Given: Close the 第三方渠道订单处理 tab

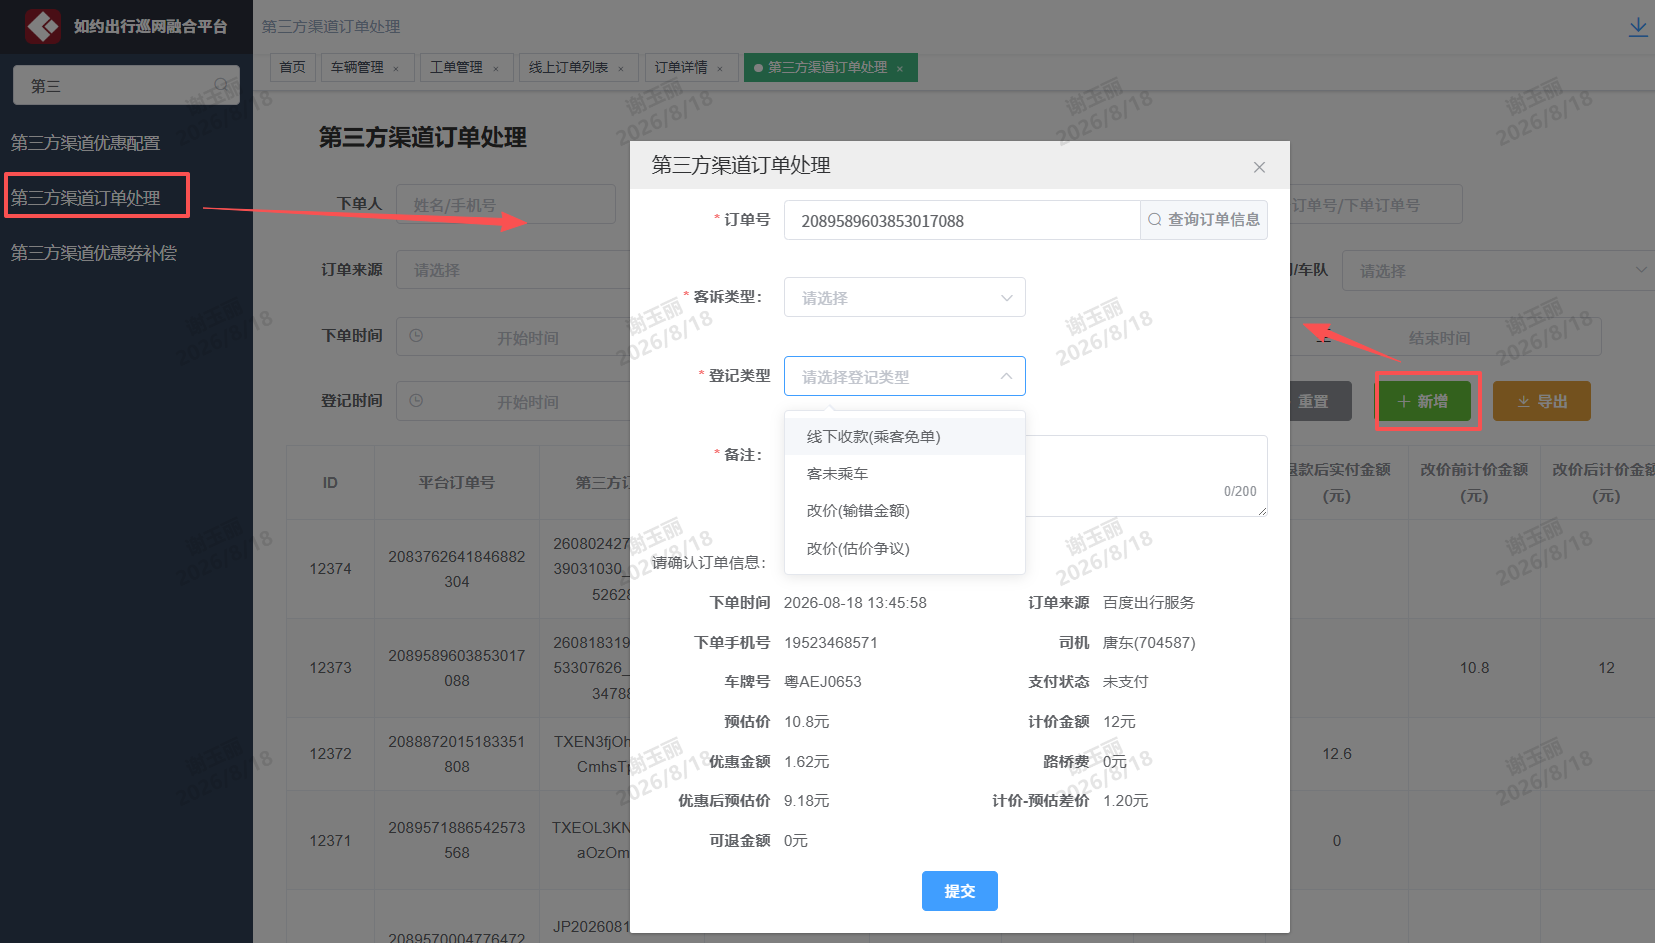Looking at the screenshot, I should coord(900,69).
